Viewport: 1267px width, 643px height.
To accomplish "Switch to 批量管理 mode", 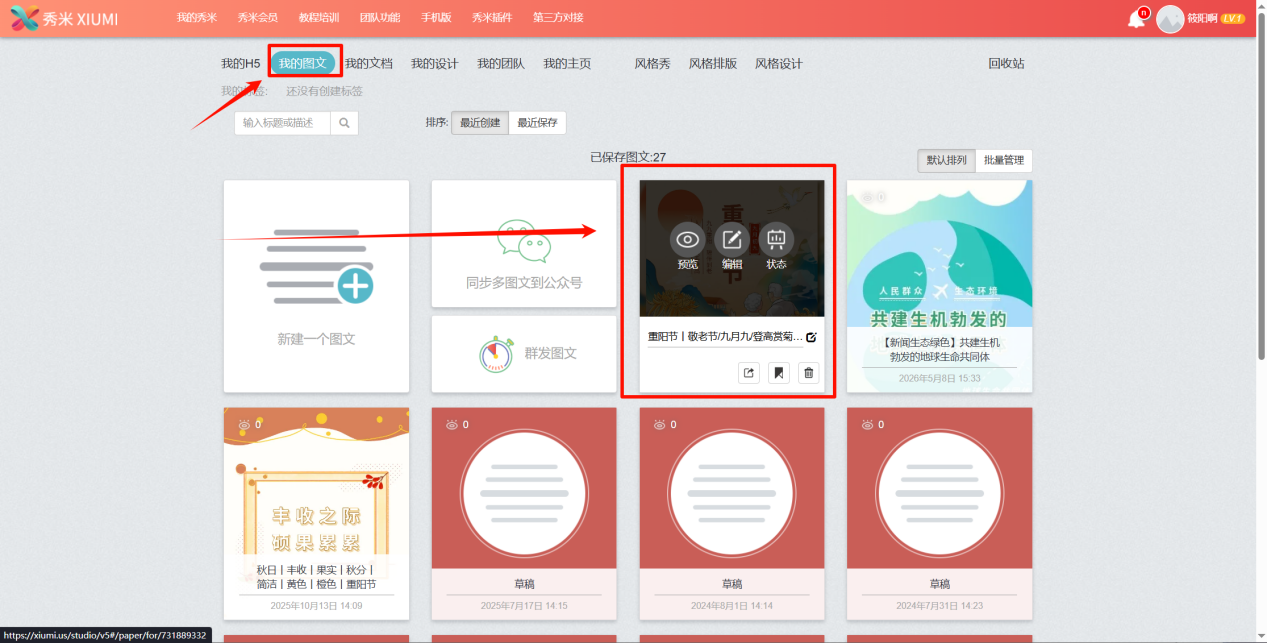I will pyautogui.click(x=1004, y=160).
